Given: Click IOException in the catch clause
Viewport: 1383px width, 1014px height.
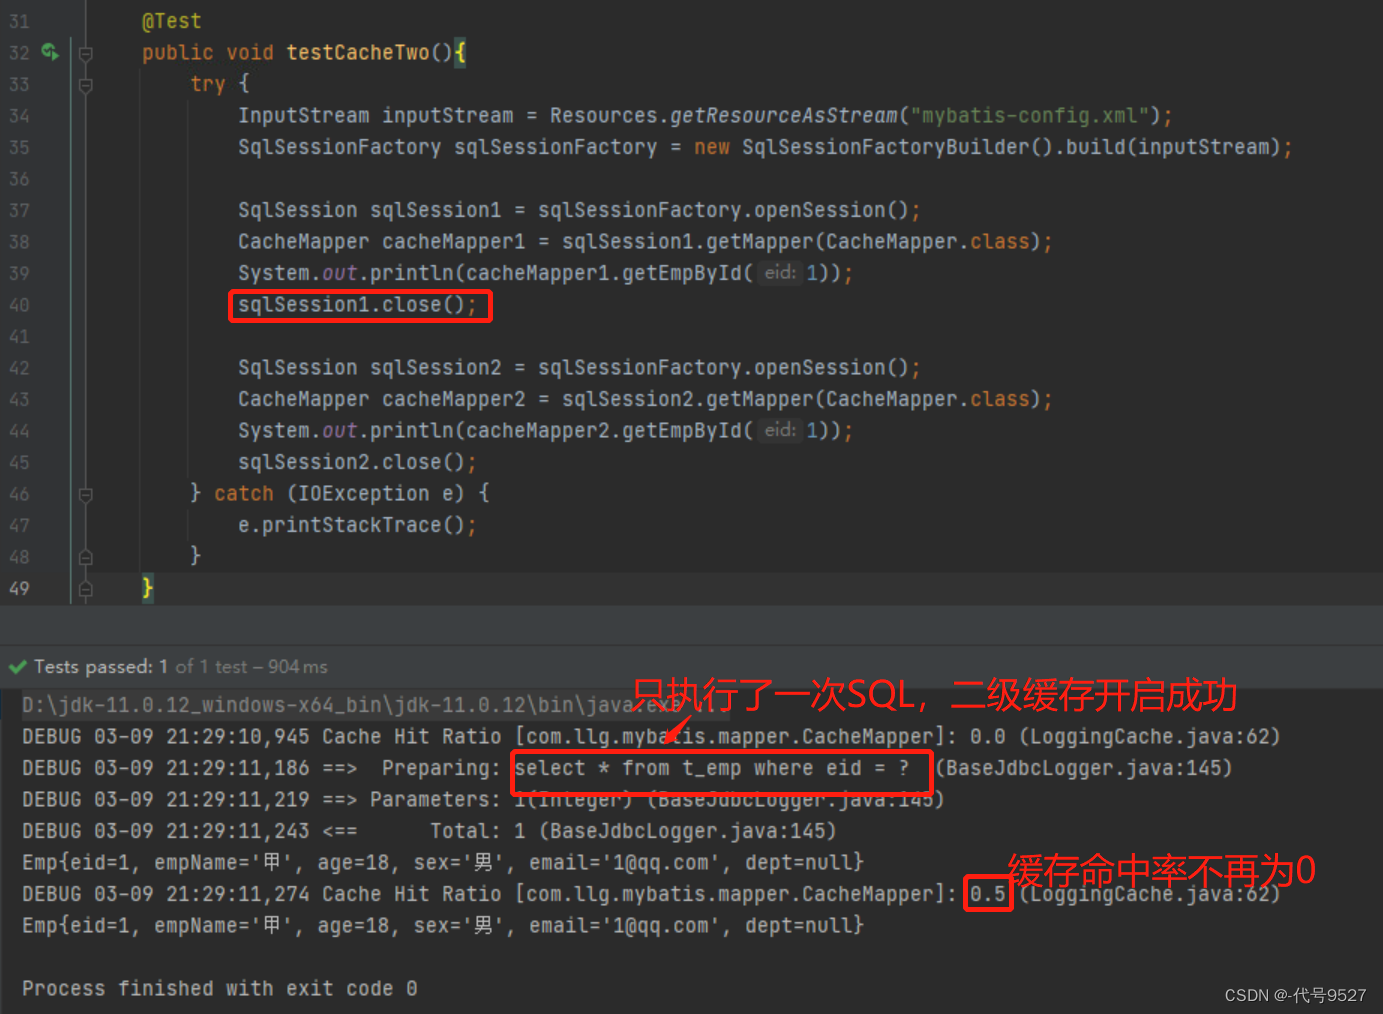Looking at the screenshot, I should [x=363, y=494].
